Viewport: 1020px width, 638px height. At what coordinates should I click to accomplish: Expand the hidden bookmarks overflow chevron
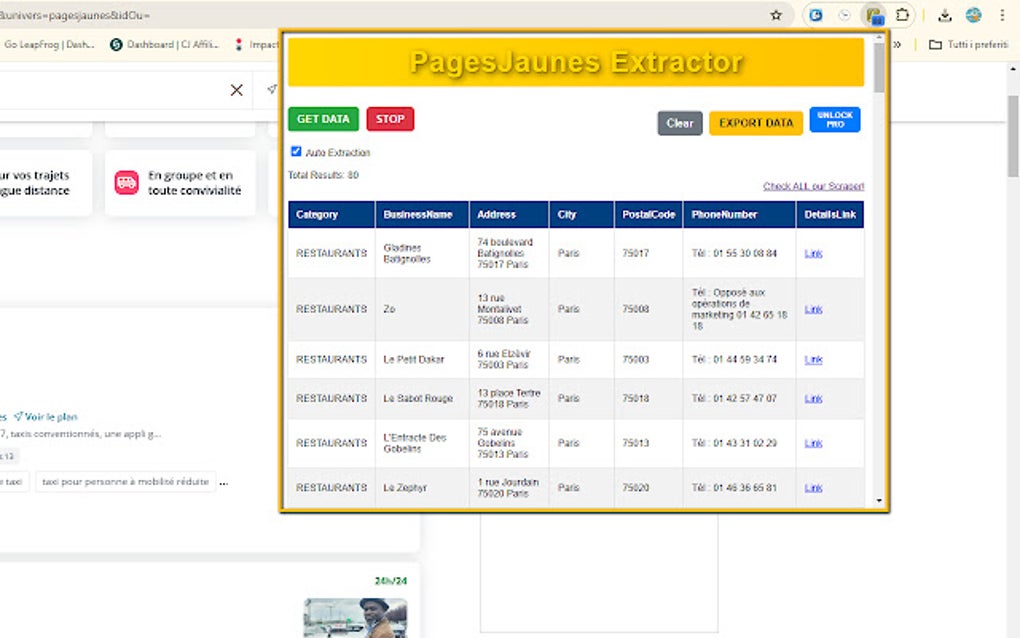pos(897,44)
